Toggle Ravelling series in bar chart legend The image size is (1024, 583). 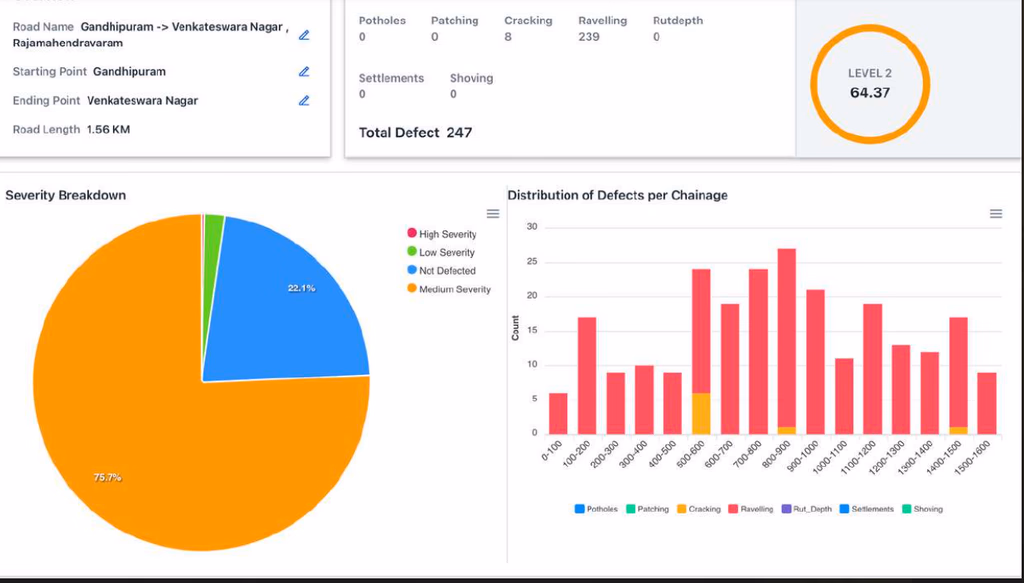click(x=751, y=509)
